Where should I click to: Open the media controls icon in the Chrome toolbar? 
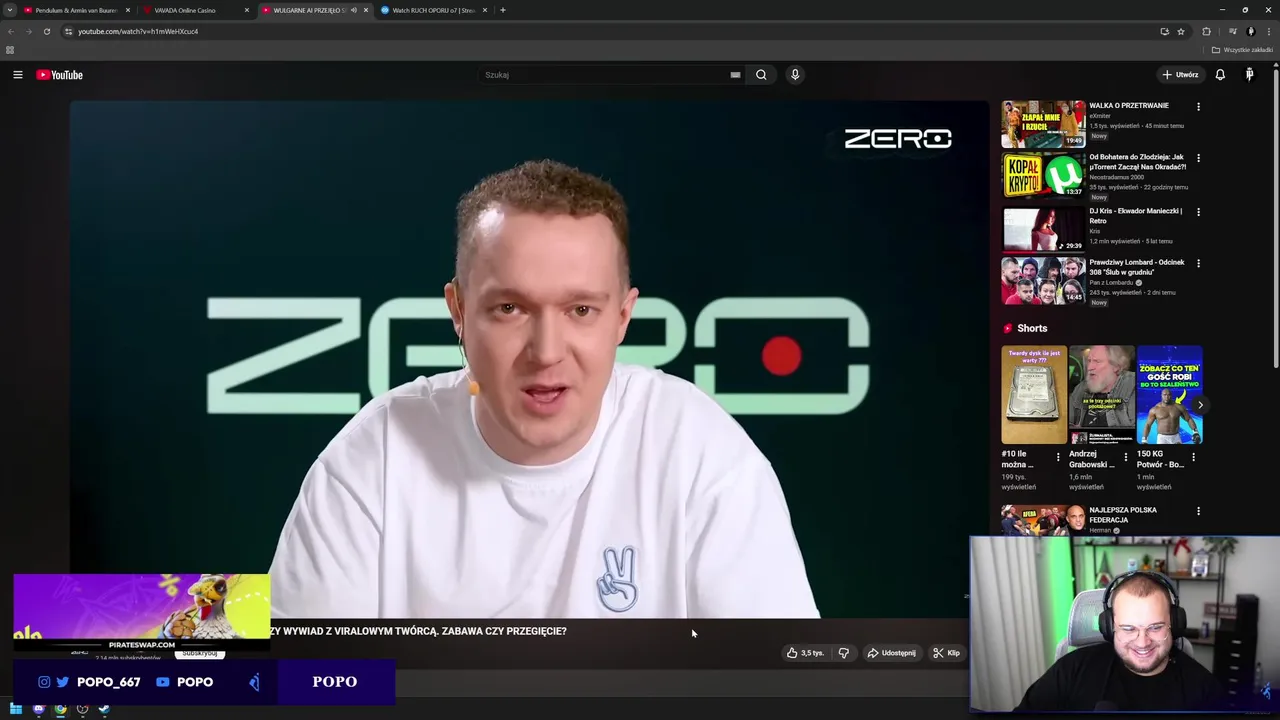coord(1232,31)
